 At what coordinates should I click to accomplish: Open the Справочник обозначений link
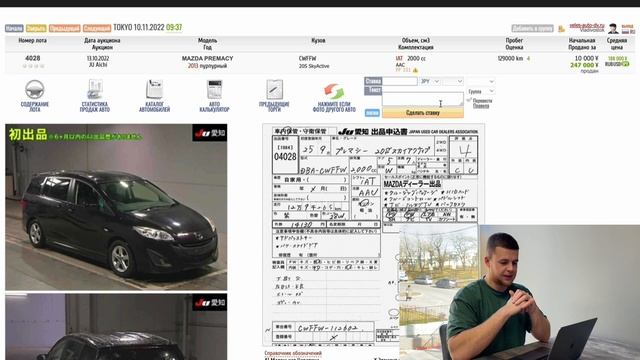[293, 353]
